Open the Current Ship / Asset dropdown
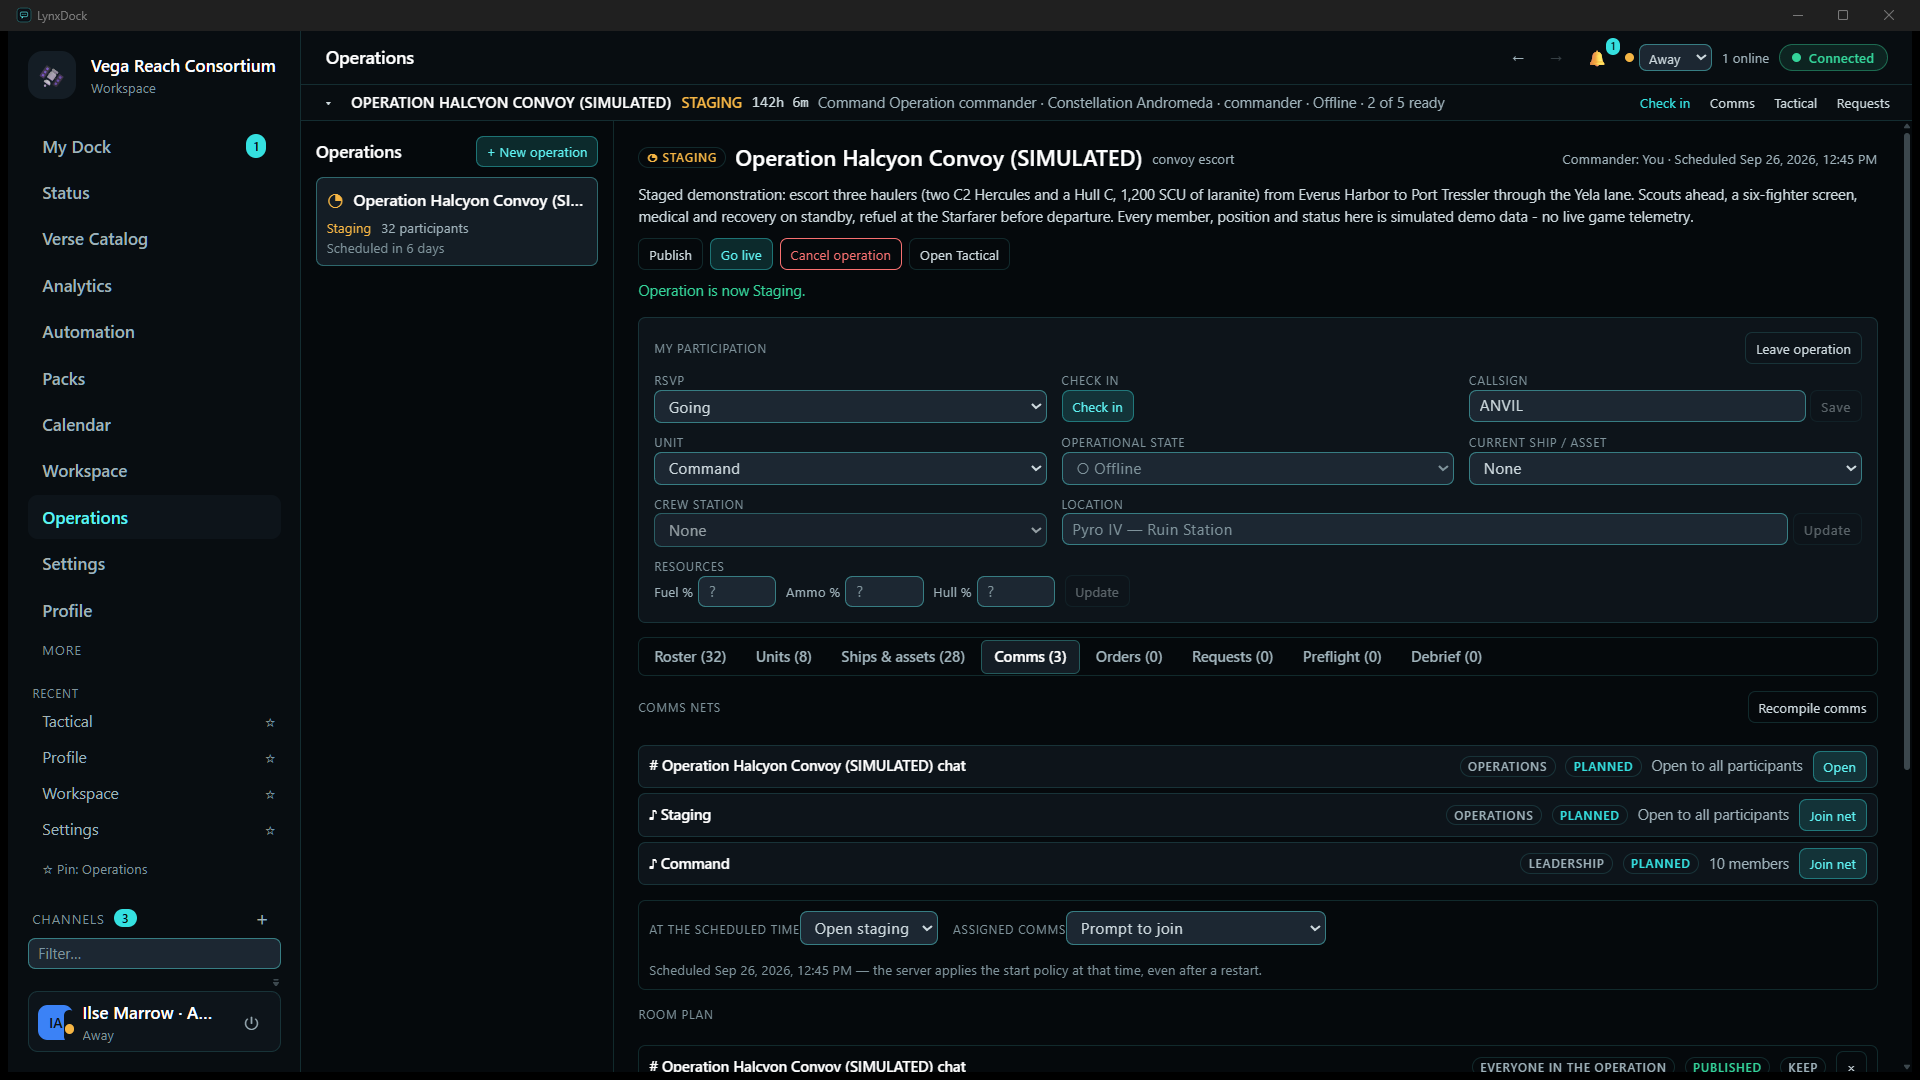 (x=1664, y=469)
